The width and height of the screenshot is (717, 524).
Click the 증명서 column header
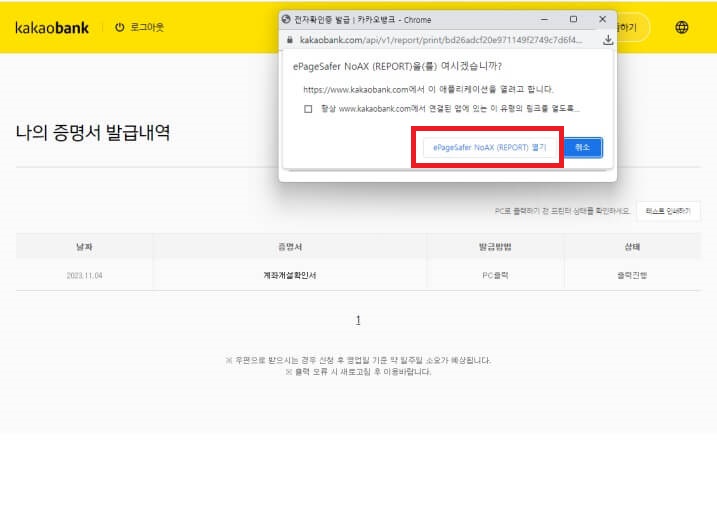290,247
